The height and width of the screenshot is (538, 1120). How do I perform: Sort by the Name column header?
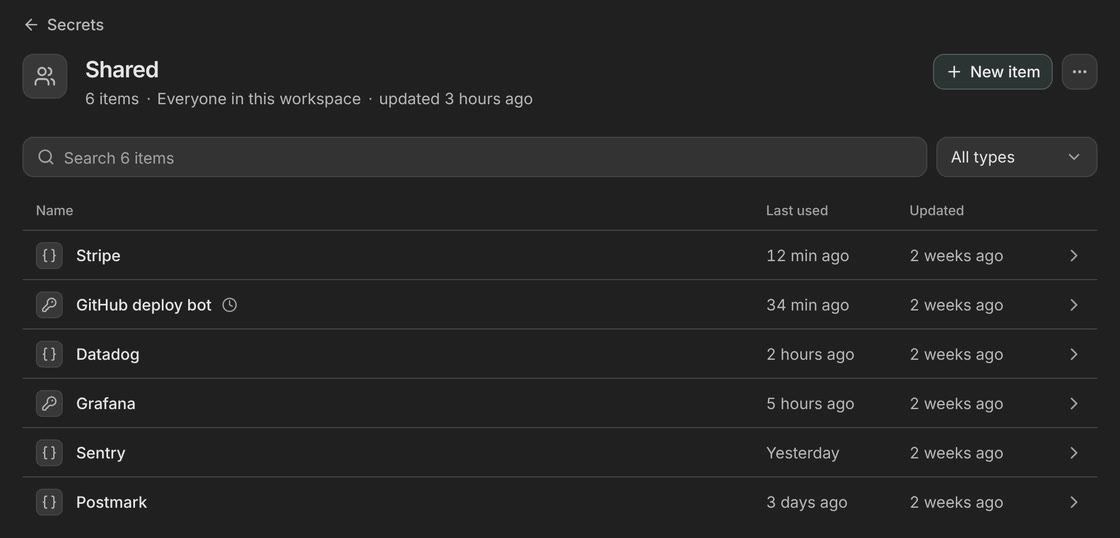point(54,211)
